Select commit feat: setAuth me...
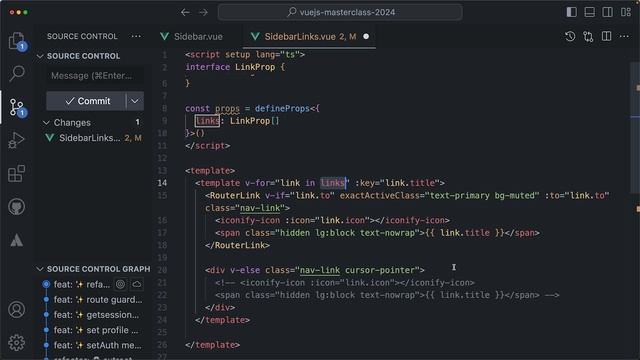The image size is (640, 360). [x=98, y=345]
